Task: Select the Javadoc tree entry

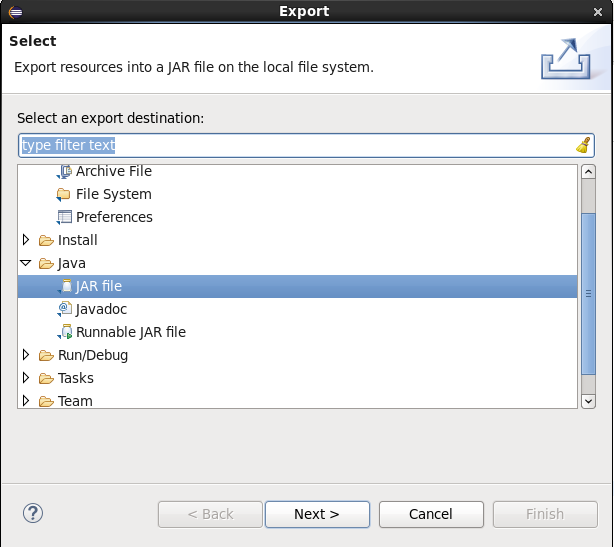Action: [101, 309]
